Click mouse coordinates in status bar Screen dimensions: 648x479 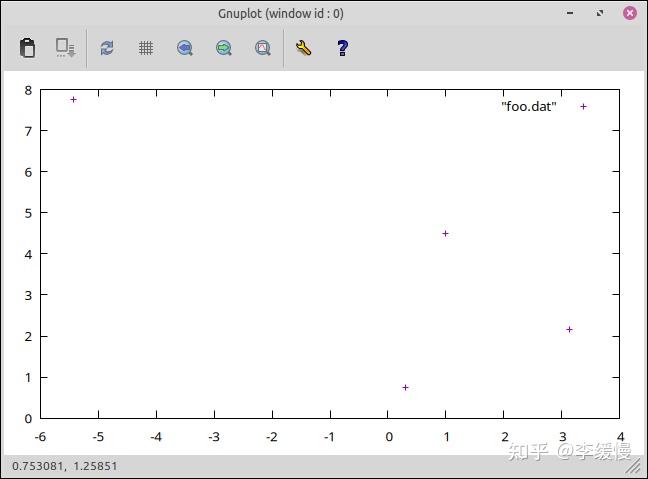(64, 466)
